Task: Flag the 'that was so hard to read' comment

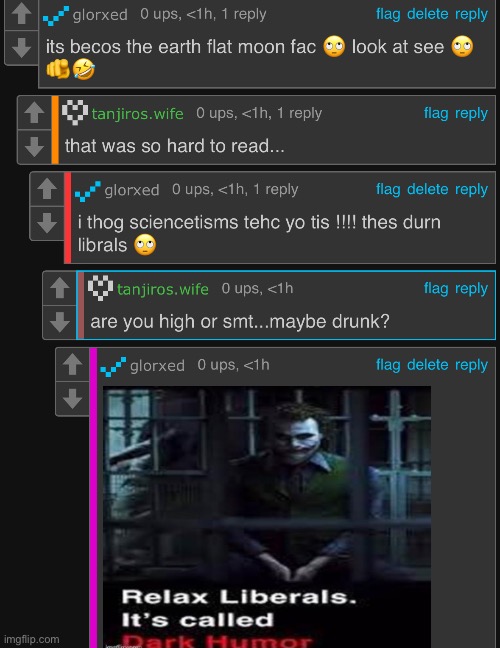Action: pos(436,113)
